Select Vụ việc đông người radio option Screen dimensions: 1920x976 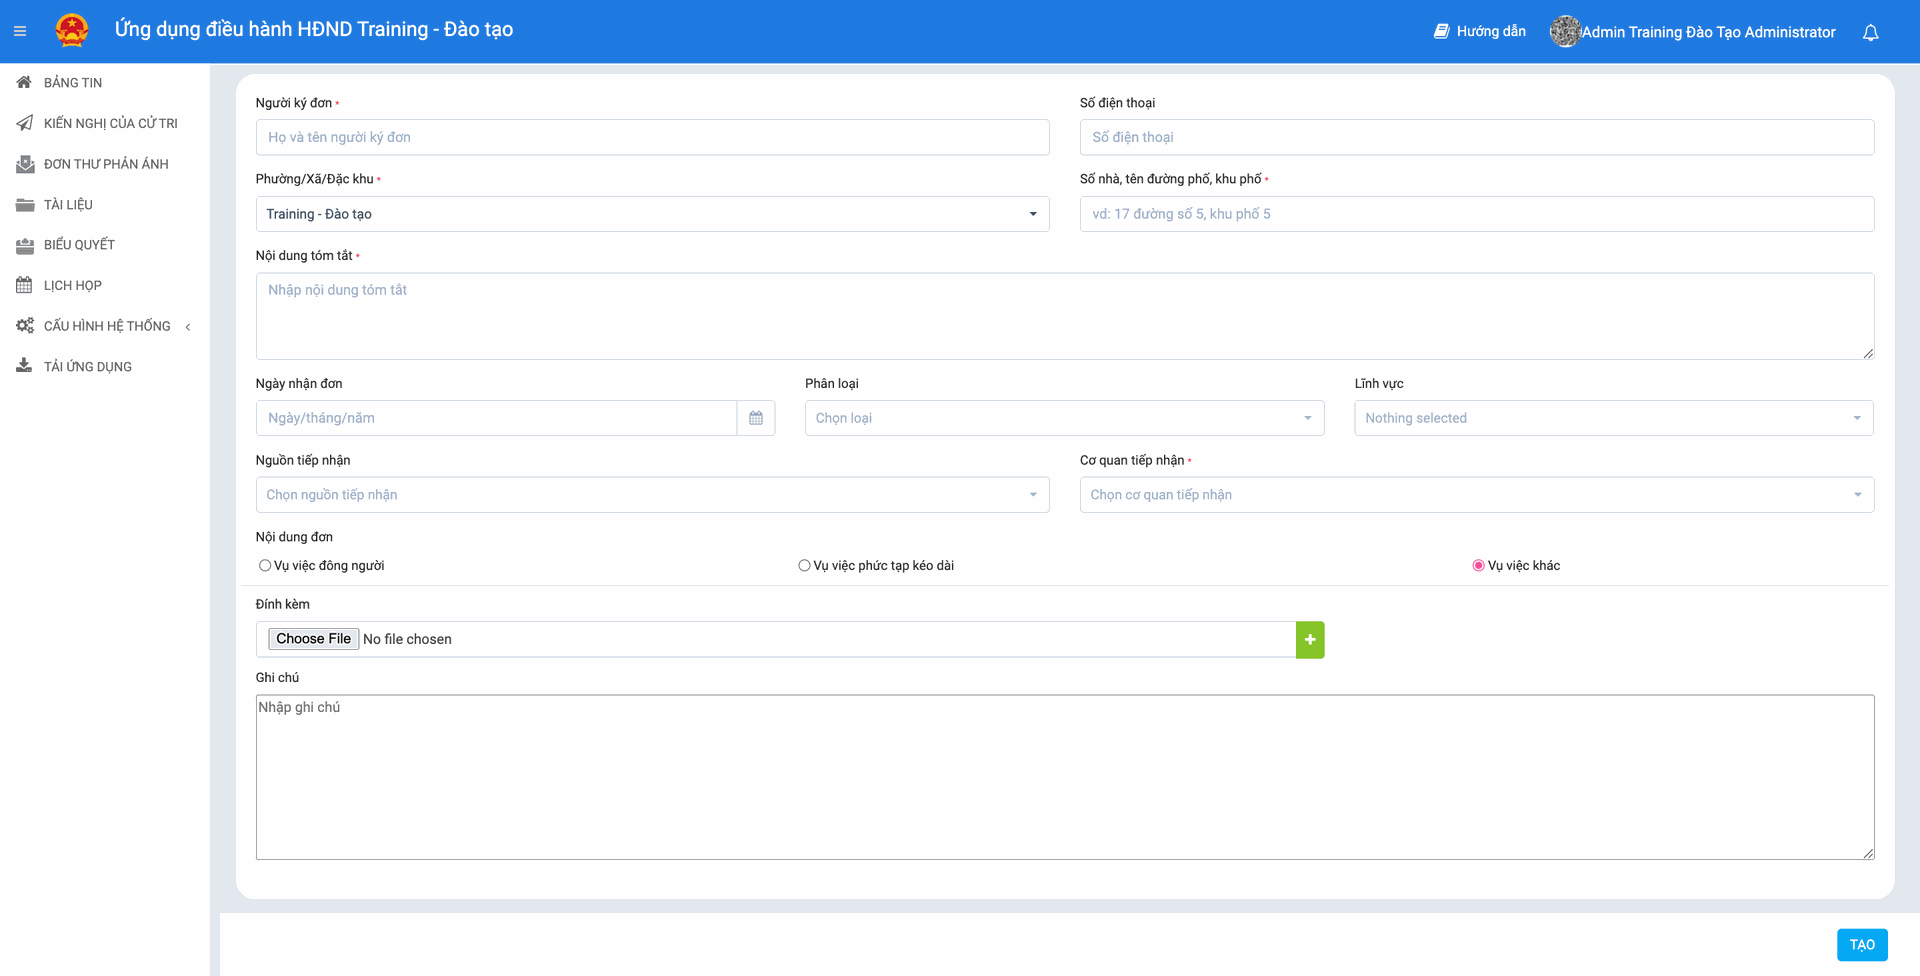(x=265, y=566)
